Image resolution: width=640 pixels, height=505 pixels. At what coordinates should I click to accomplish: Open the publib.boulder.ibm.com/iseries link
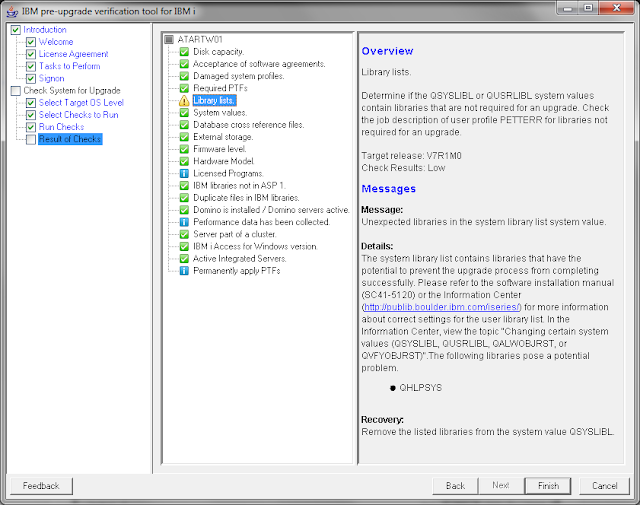tap(441, 307)
